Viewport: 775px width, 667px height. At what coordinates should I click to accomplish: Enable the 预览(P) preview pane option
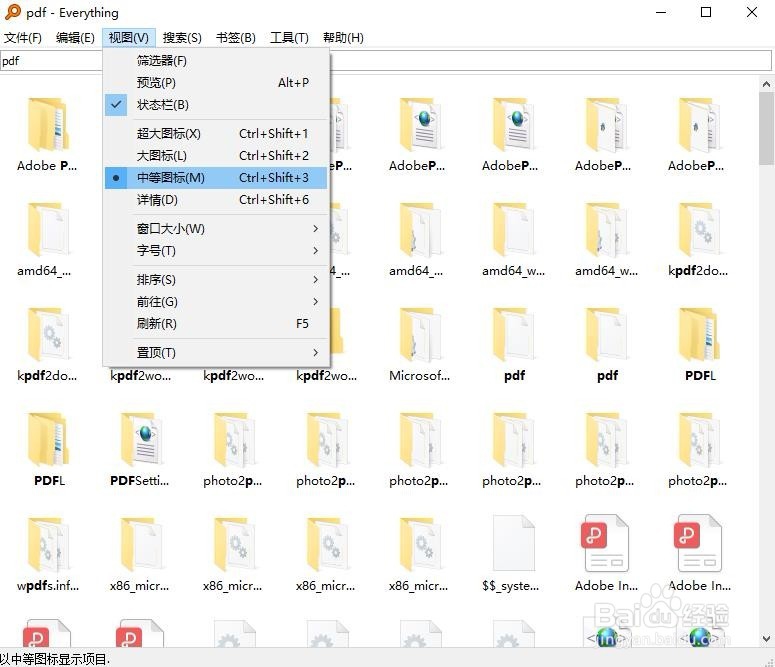point(216,83)
